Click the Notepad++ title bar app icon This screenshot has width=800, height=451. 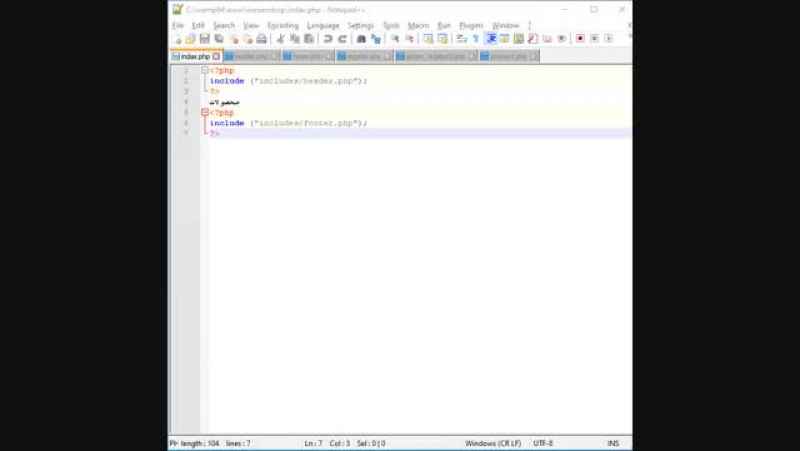[x=177, y=10]
